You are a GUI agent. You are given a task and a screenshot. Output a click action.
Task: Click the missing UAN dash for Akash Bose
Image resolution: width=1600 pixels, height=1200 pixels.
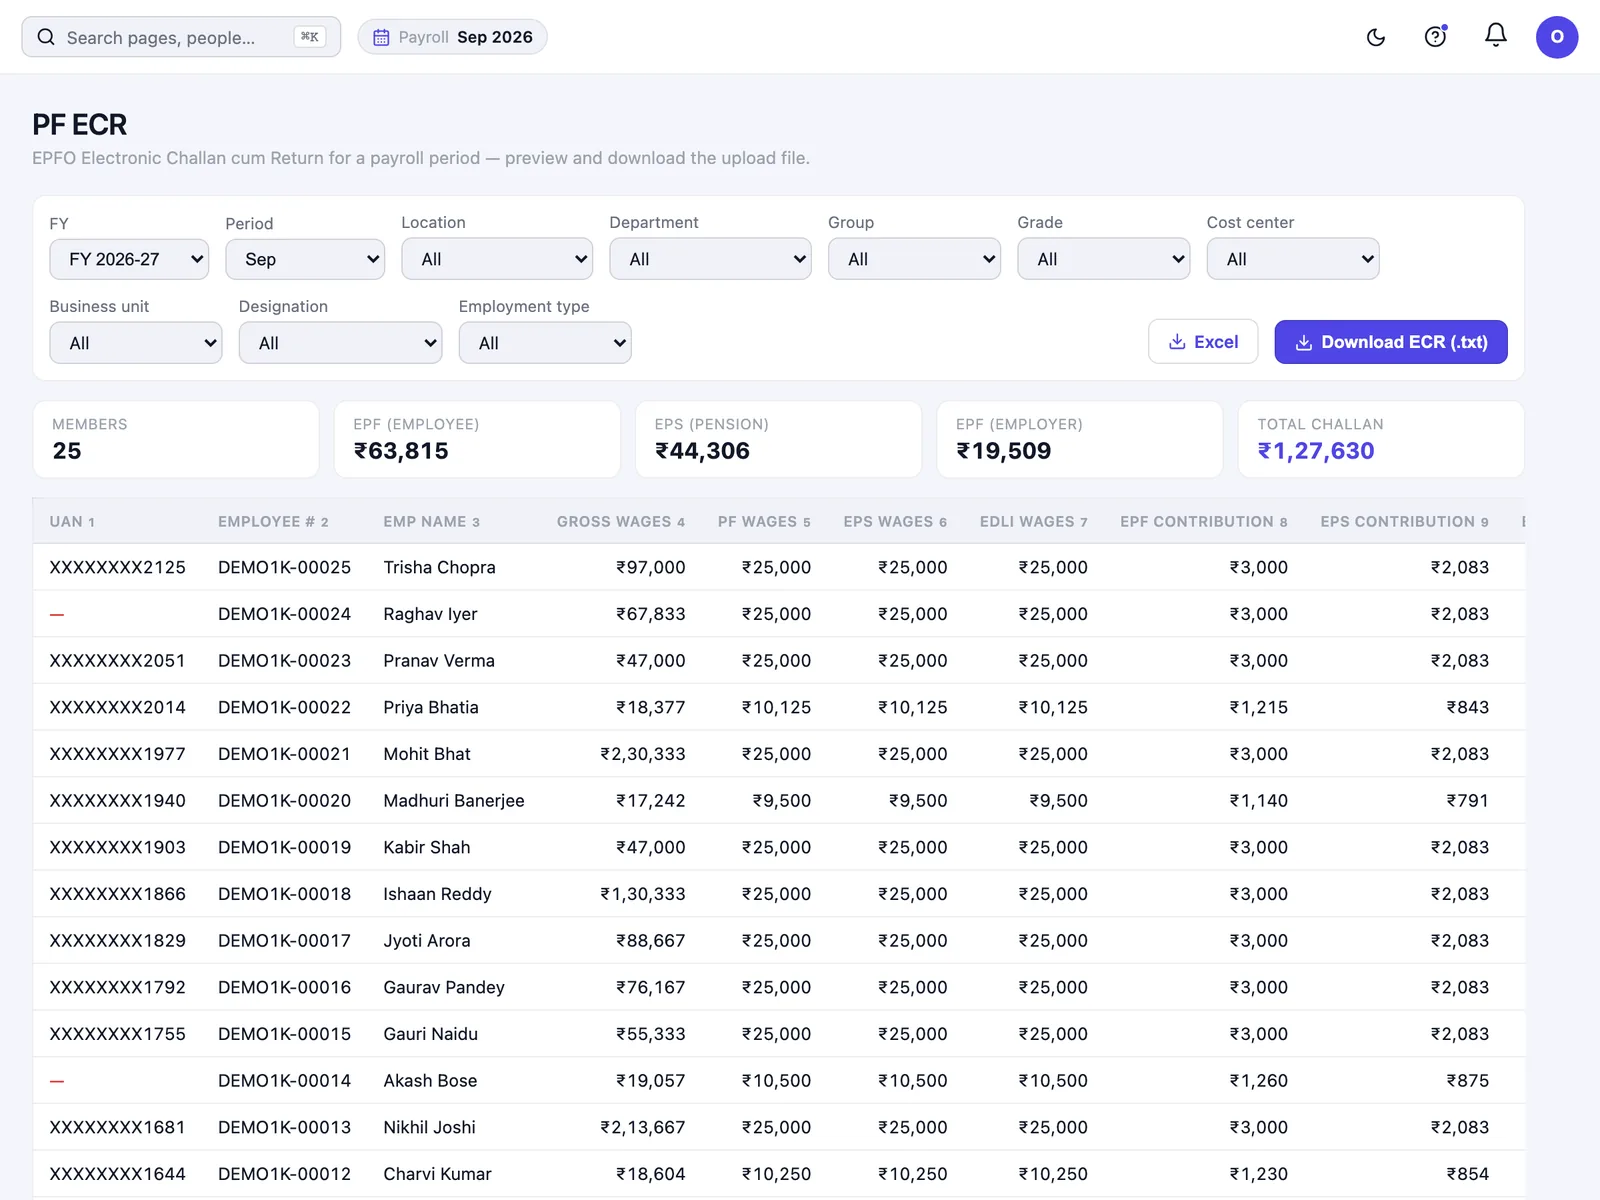(57, 1081)
